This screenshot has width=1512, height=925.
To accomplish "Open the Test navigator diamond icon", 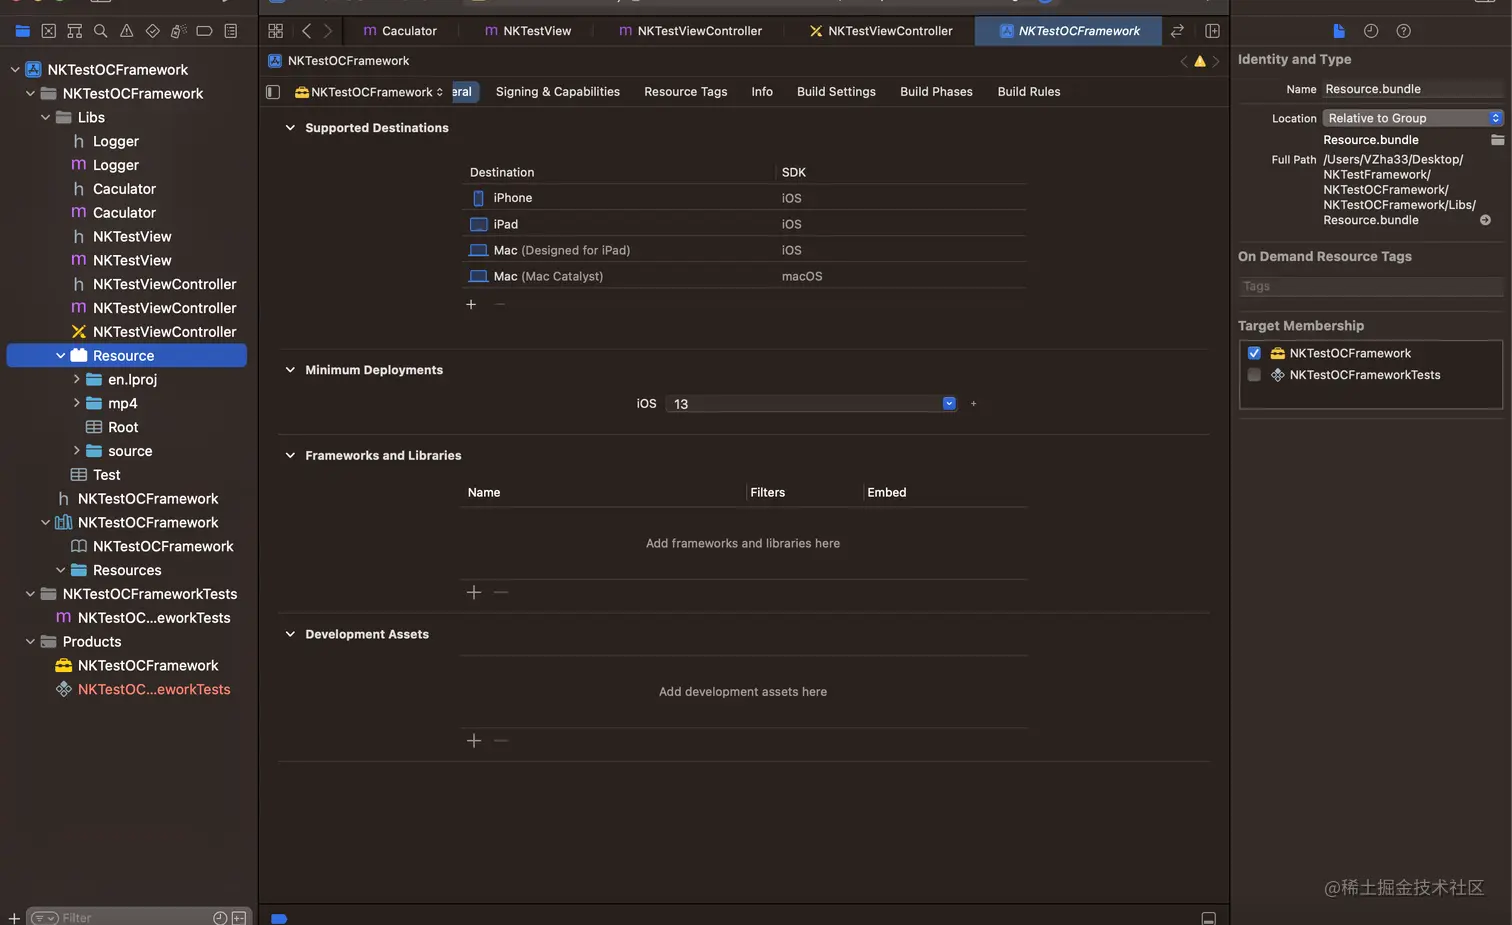I will point(152,31).
